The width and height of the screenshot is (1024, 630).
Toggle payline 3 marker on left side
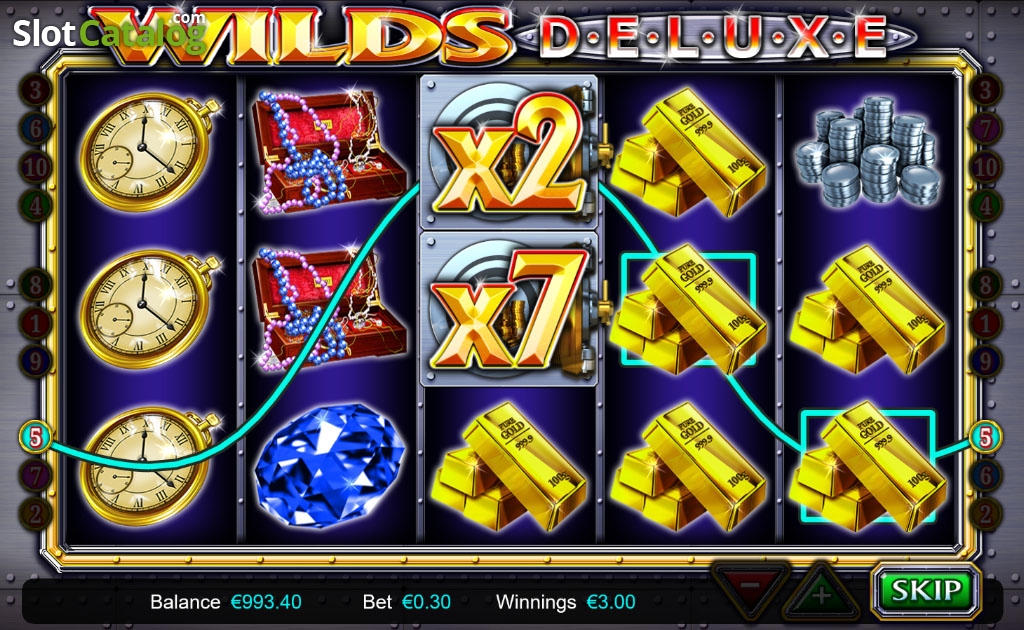[35, 91]
